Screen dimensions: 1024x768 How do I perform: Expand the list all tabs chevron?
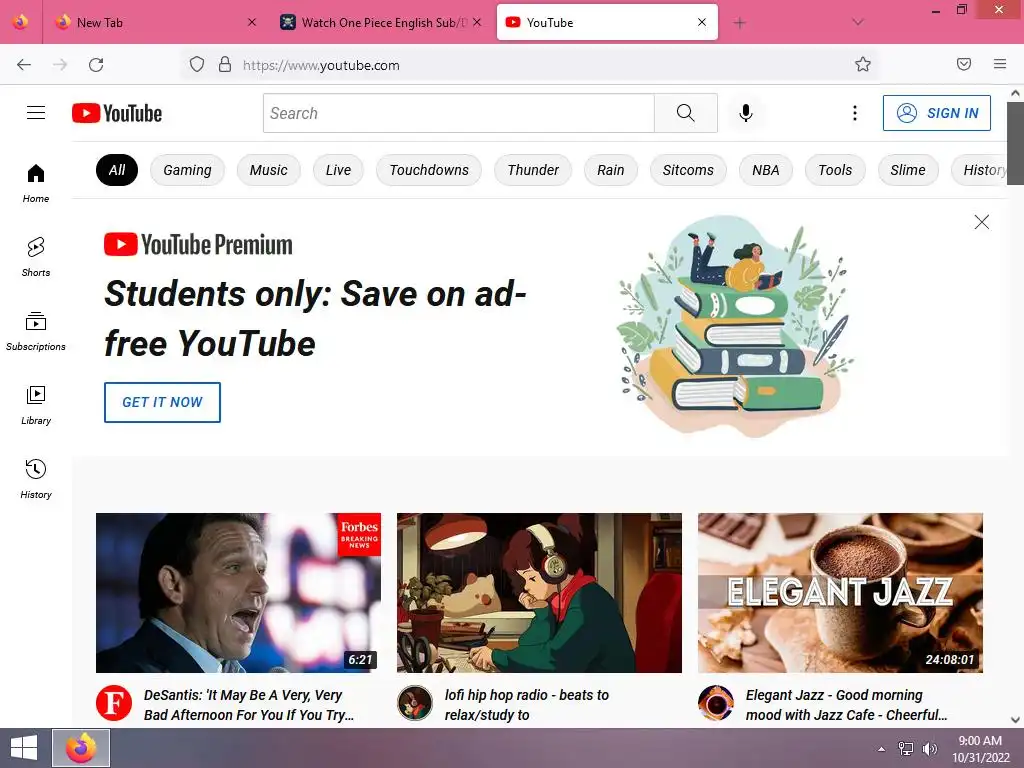[858, 23]
